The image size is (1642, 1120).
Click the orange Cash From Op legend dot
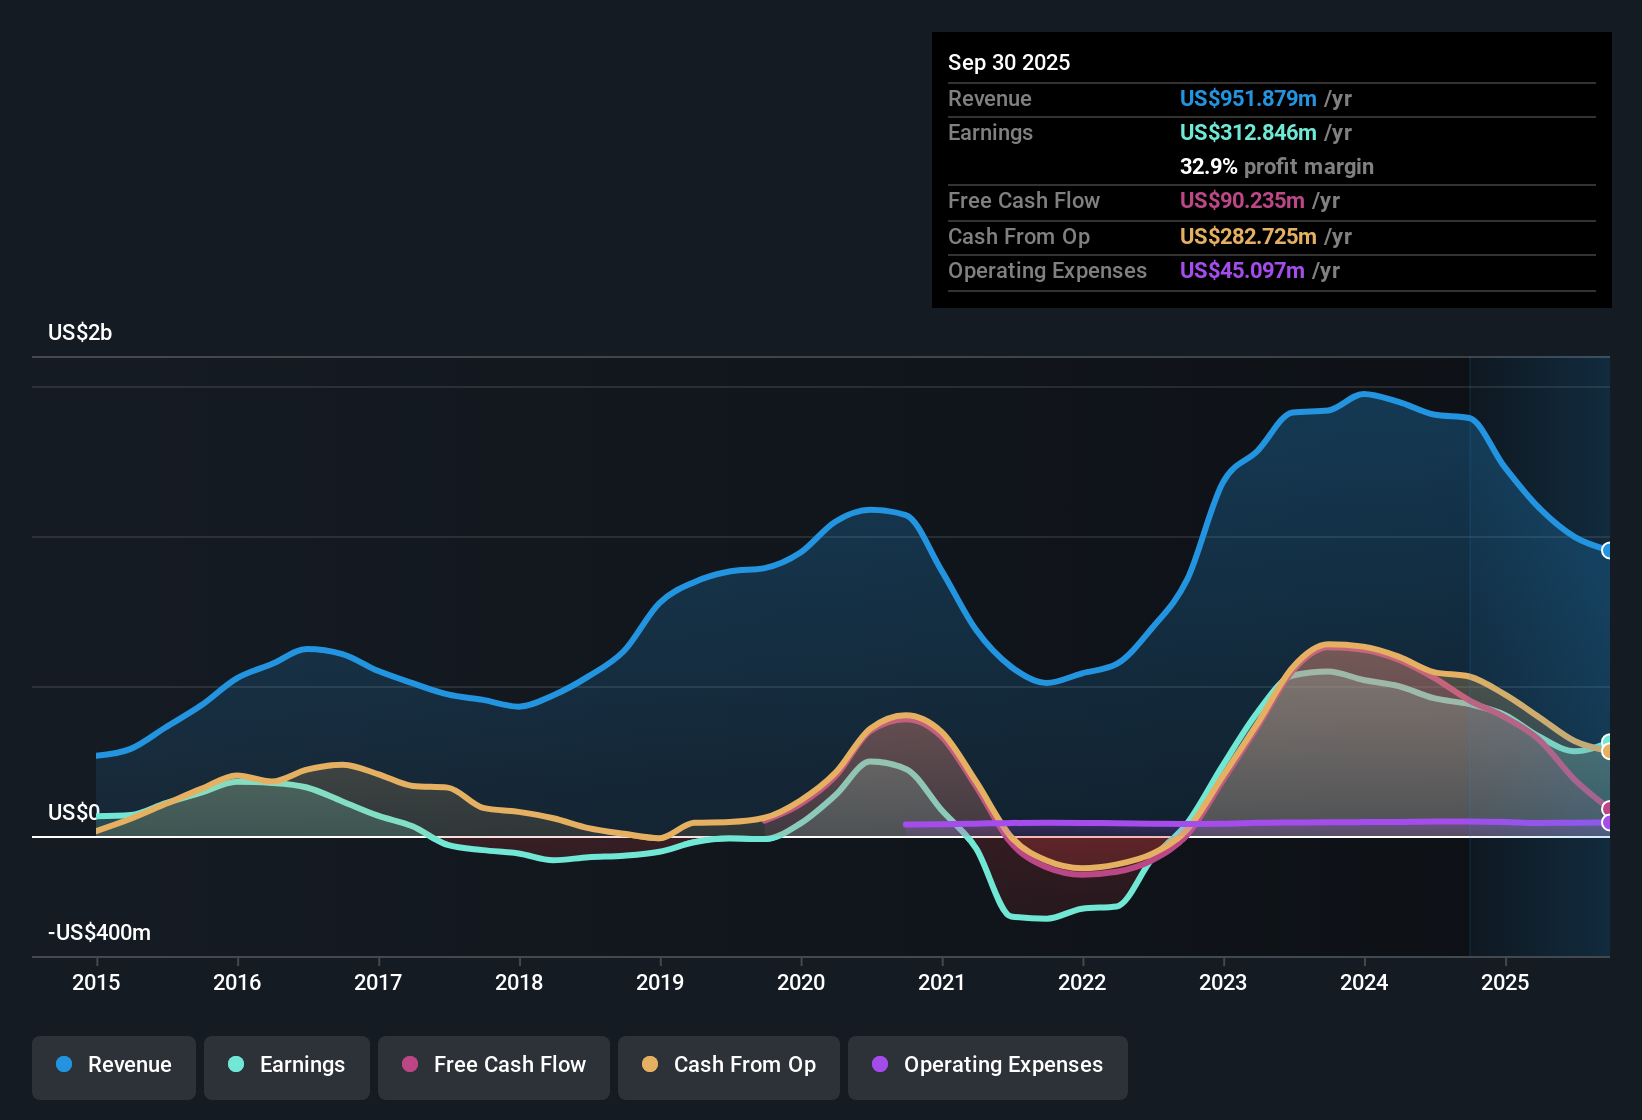650,1065
